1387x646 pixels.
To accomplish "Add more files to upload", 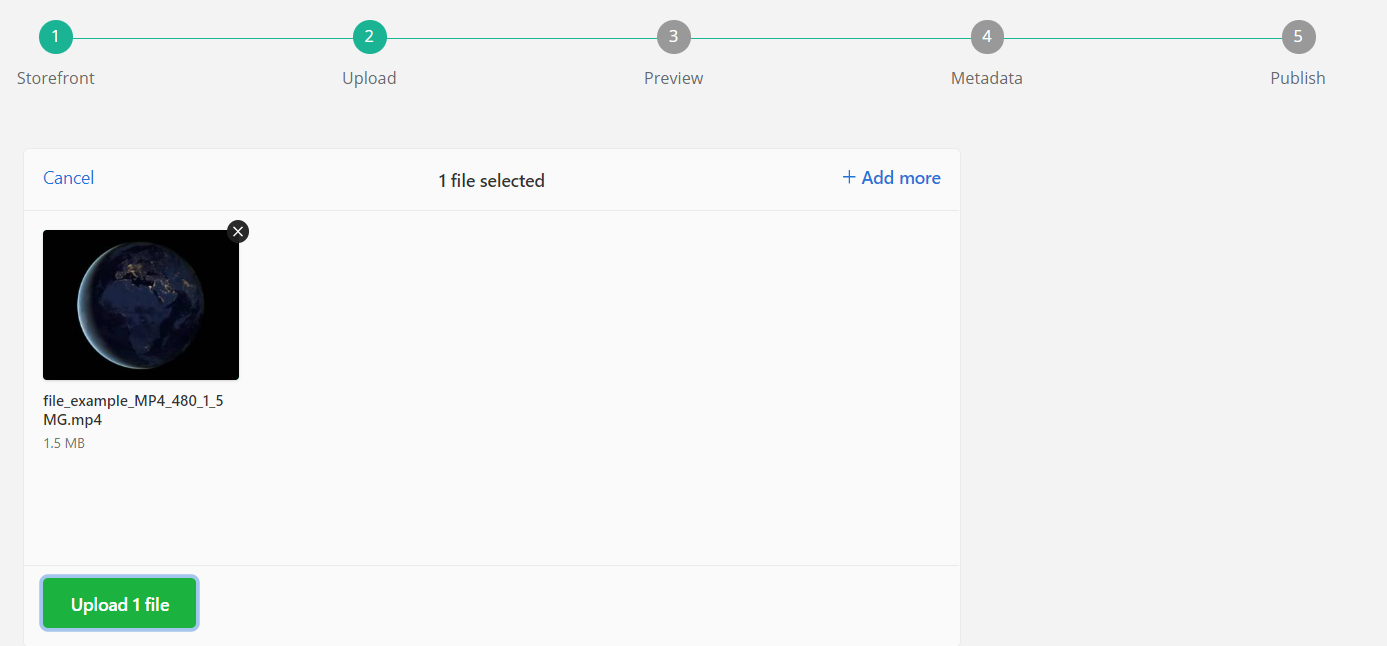I will (x=891, y=178).
